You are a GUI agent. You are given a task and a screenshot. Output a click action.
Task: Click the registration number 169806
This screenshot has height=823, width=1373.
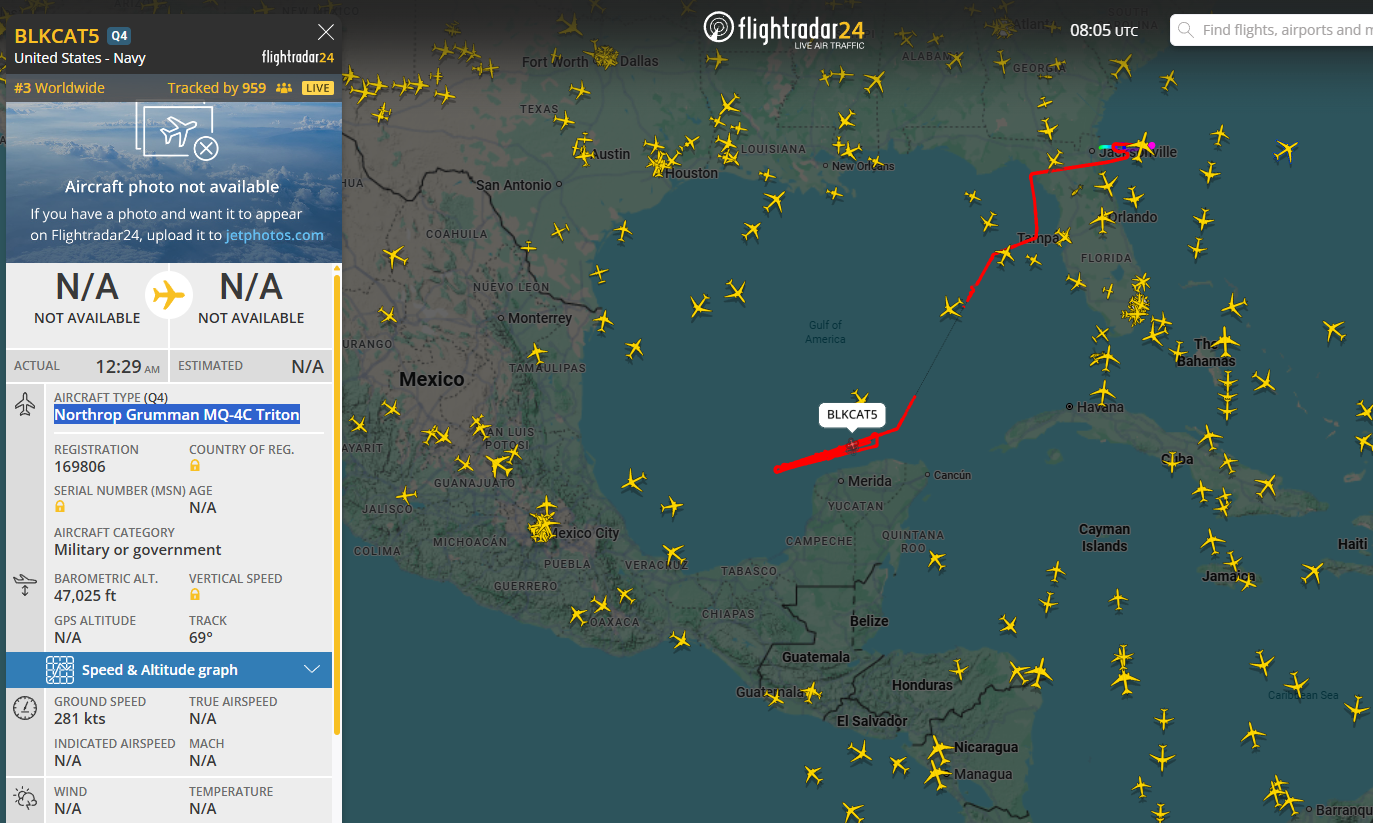(x=80, y=467)
